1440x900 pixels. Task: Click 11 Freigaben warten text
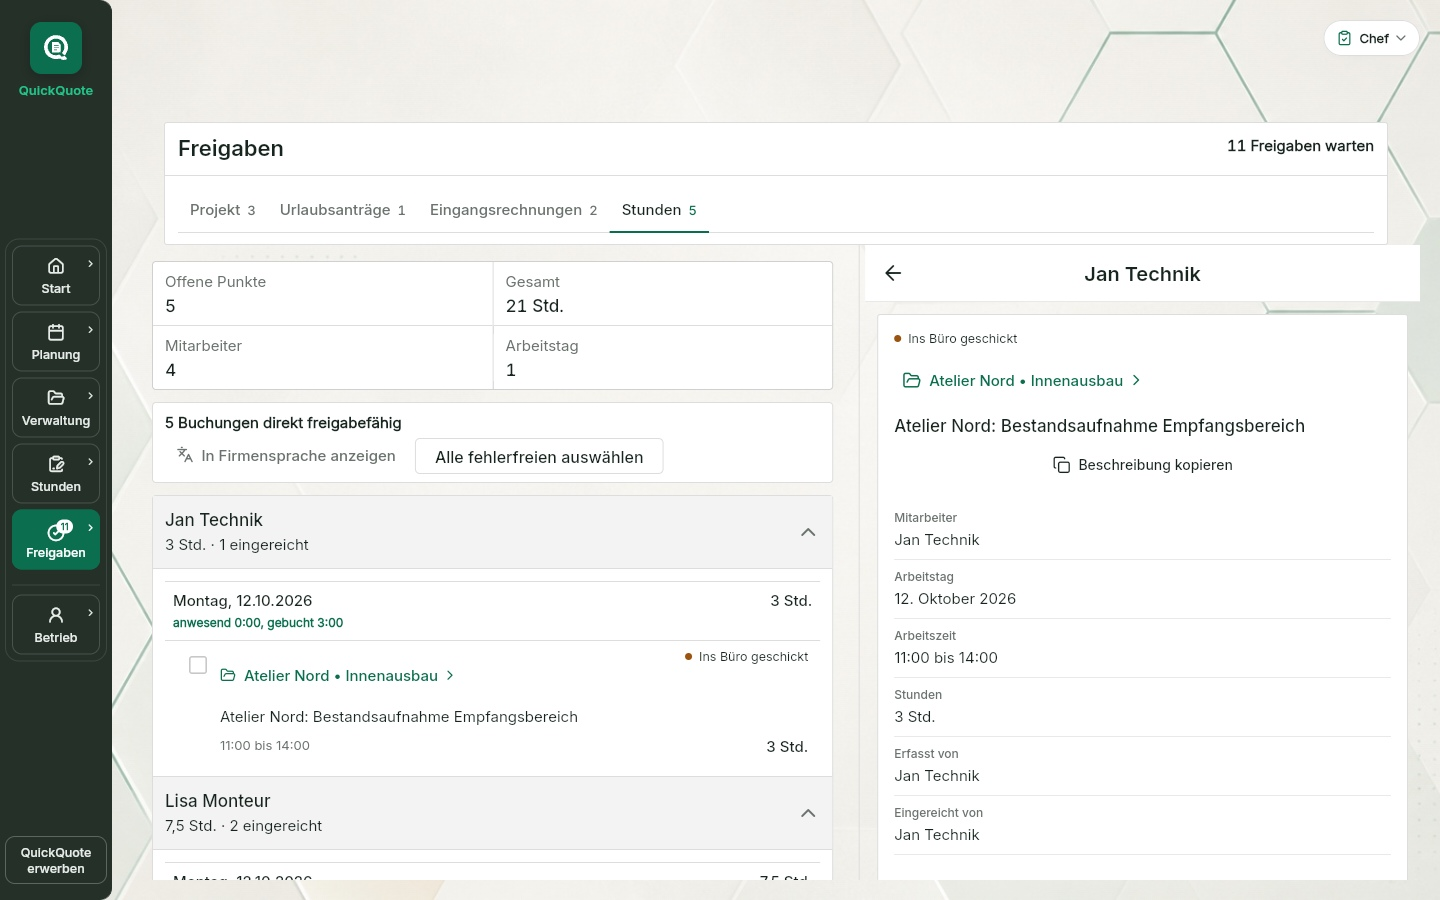(1300, 146)
